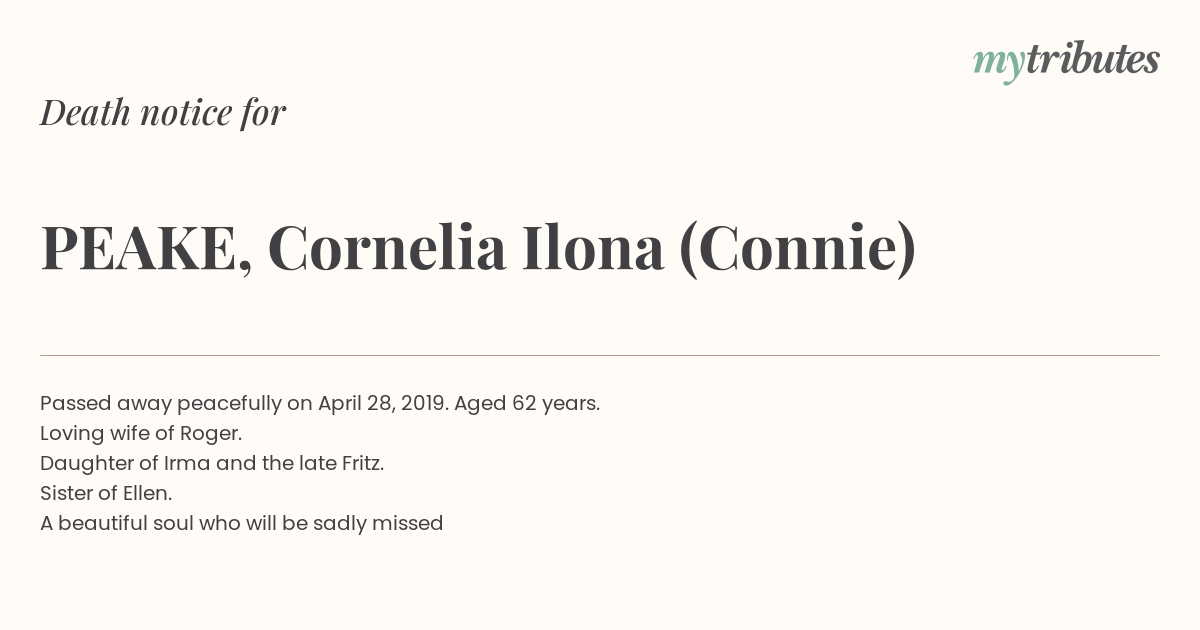Click the 'Passed away peacefully' line
The image size is (1200, 630).
tap(320, 403)
